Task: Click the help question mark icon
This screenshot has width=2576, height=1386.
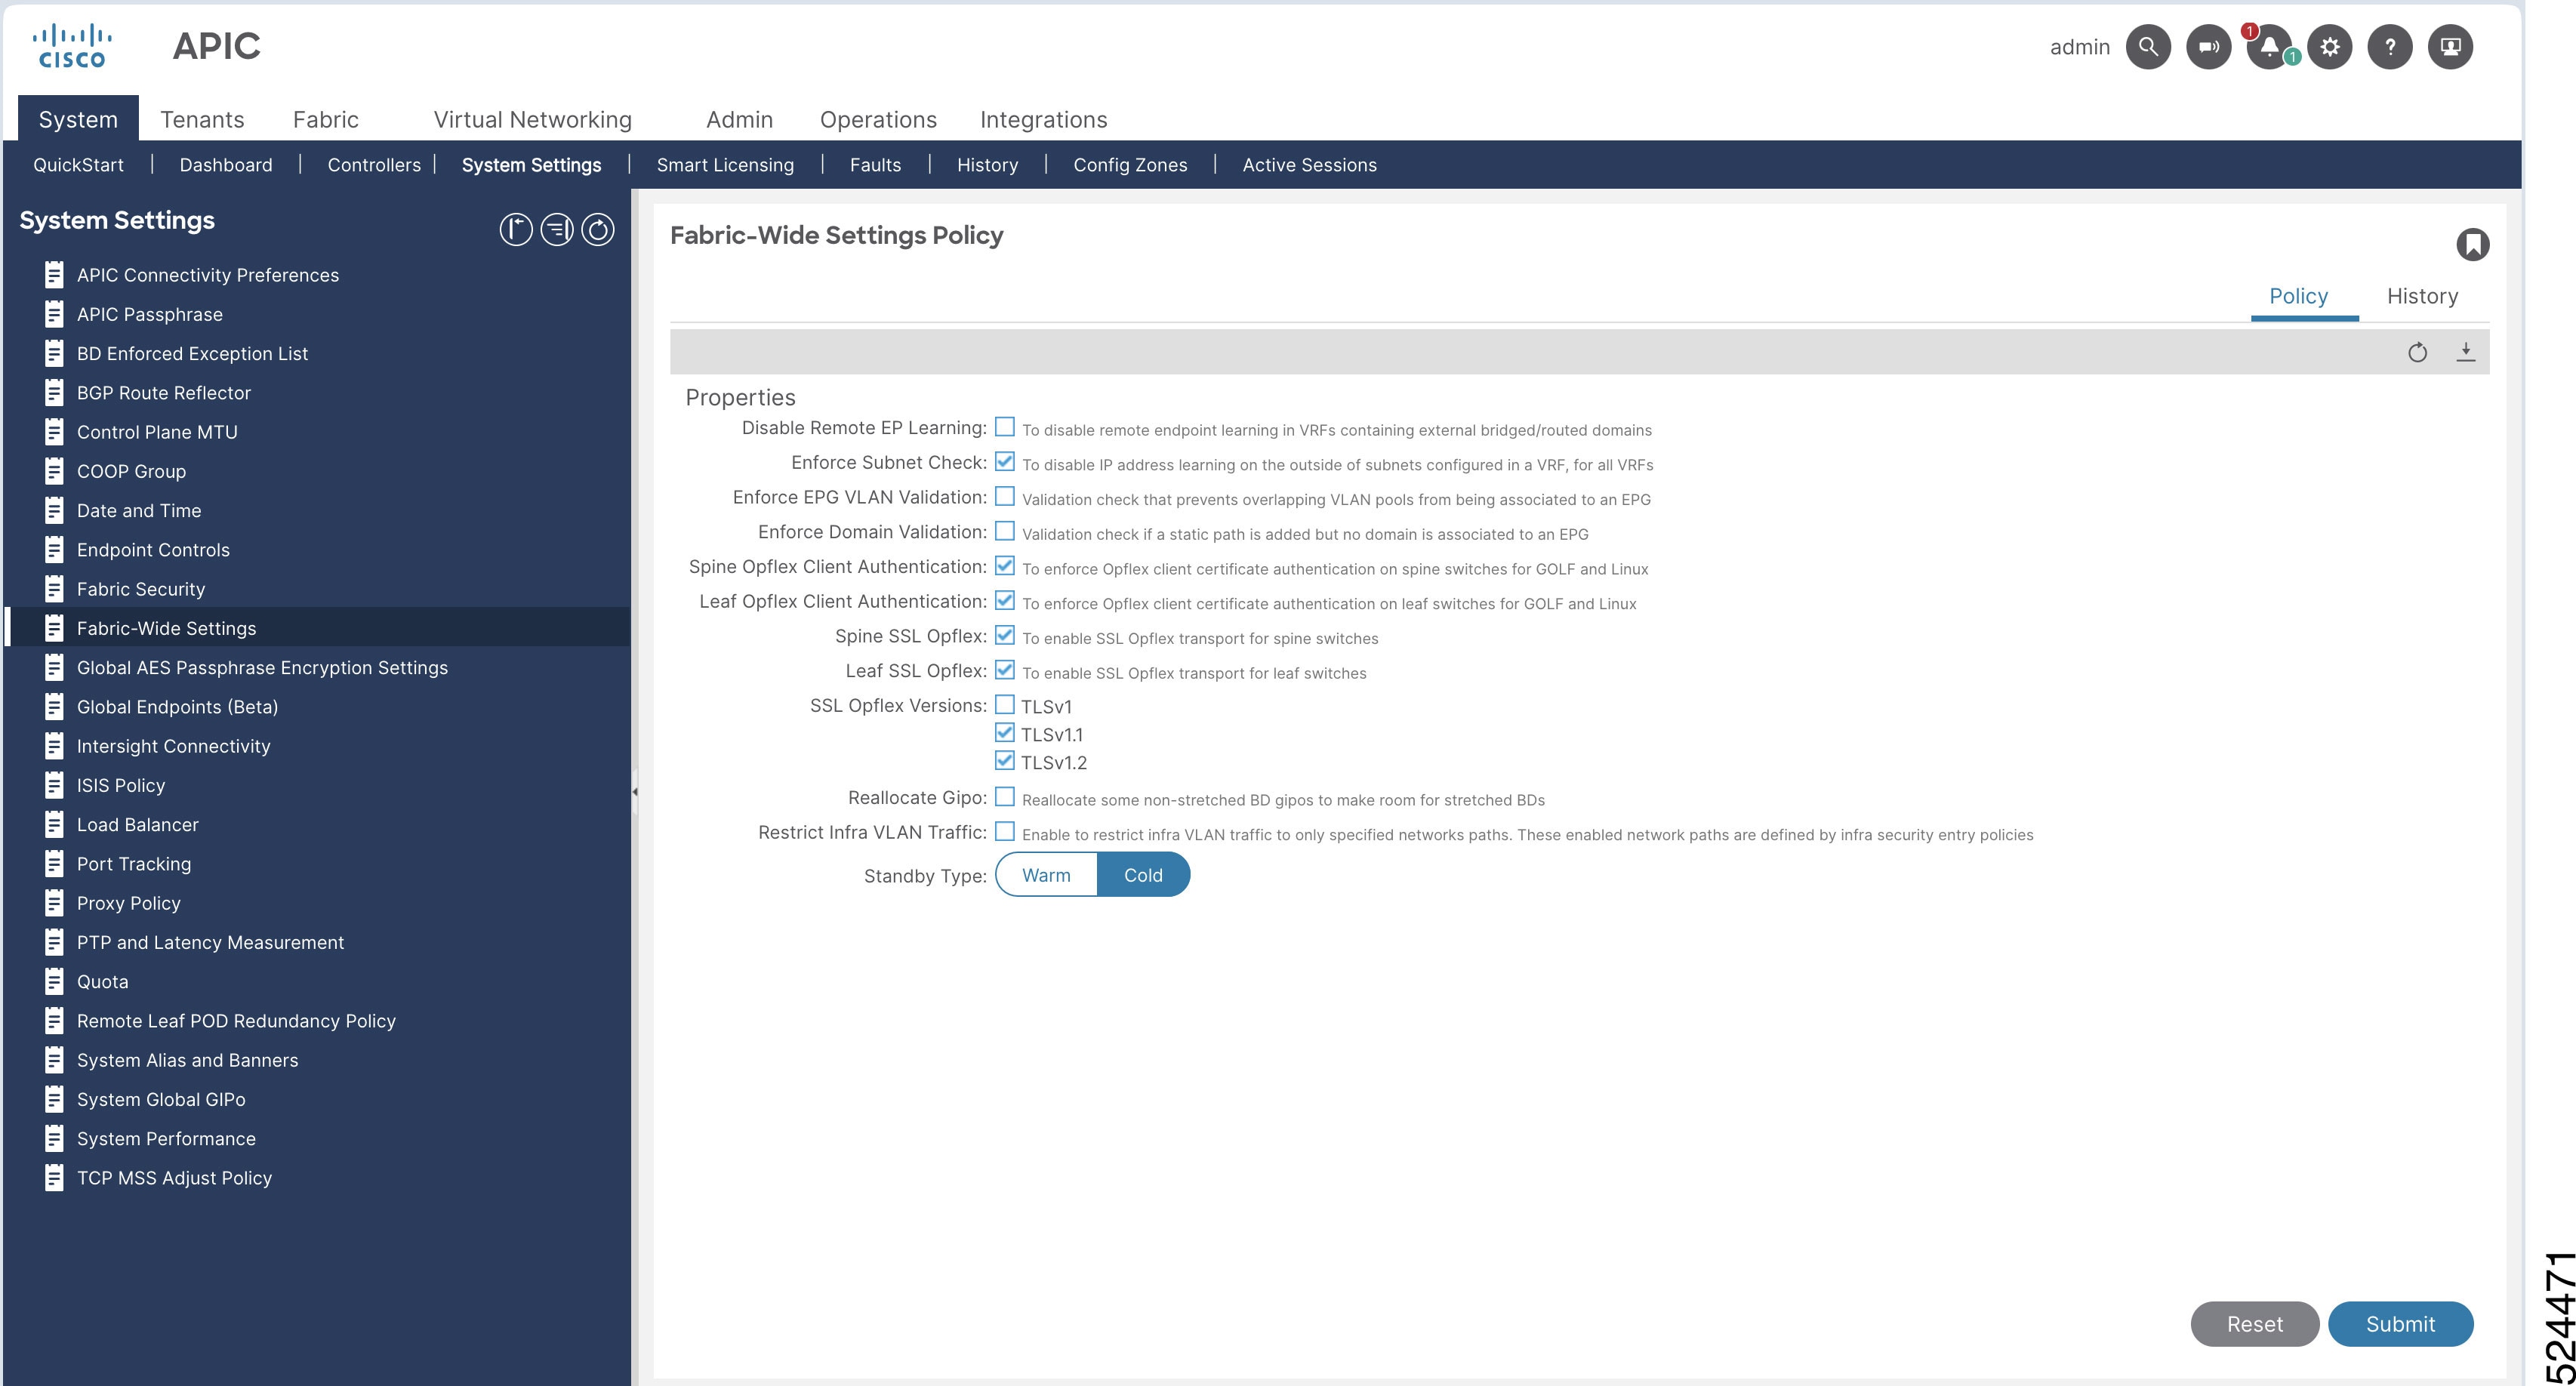Action: click(x=2389, y=47)
